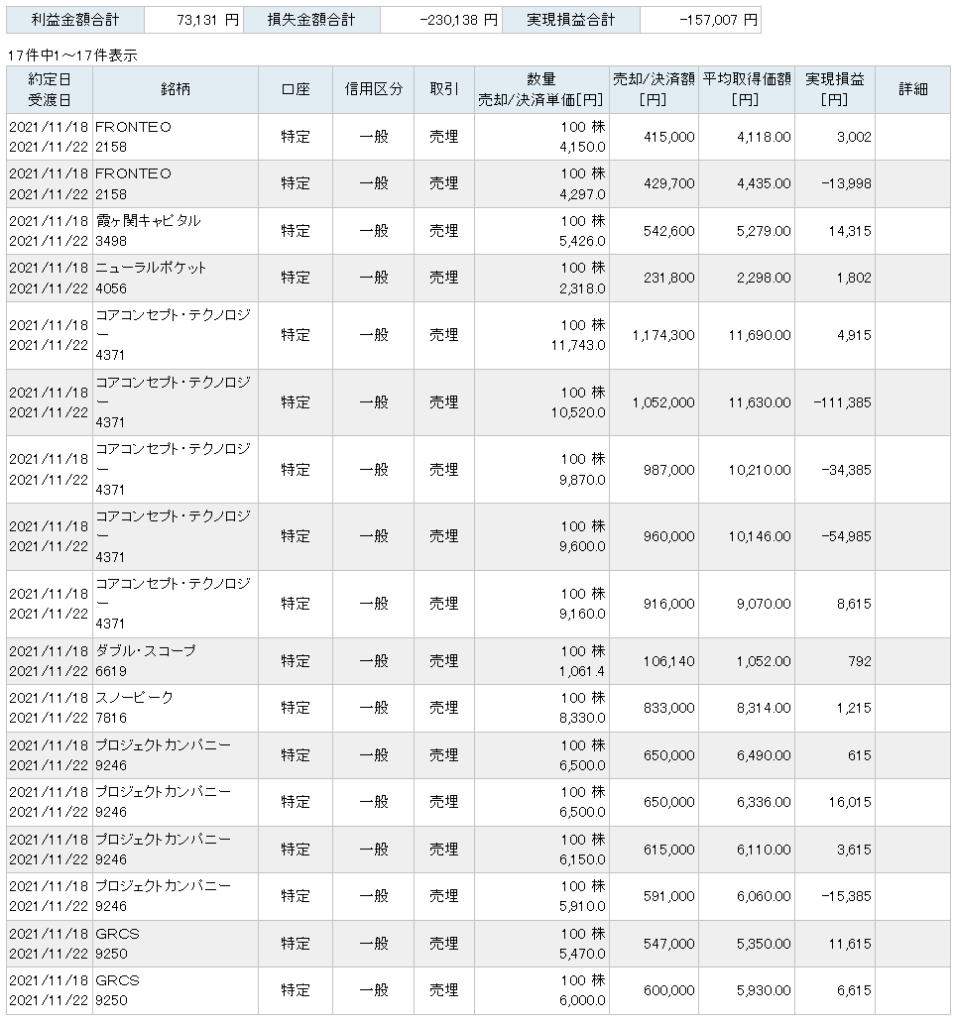
Task: Click the 11,690.00 average acquisition price
Action: point(759,336)
